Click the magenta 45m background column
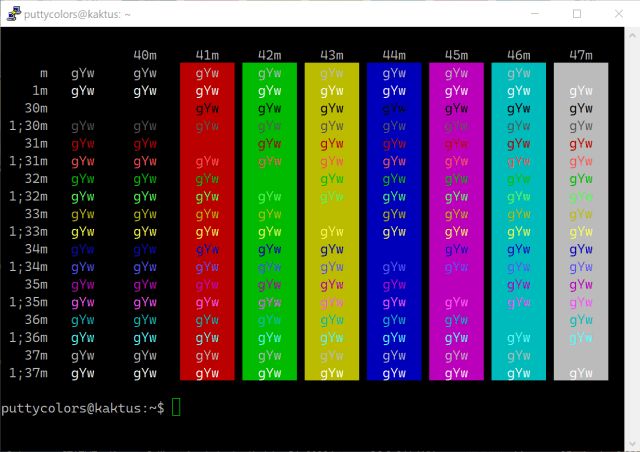Image resolution: width=640 pixels, height=452 pixels. [x=456, y=220]
